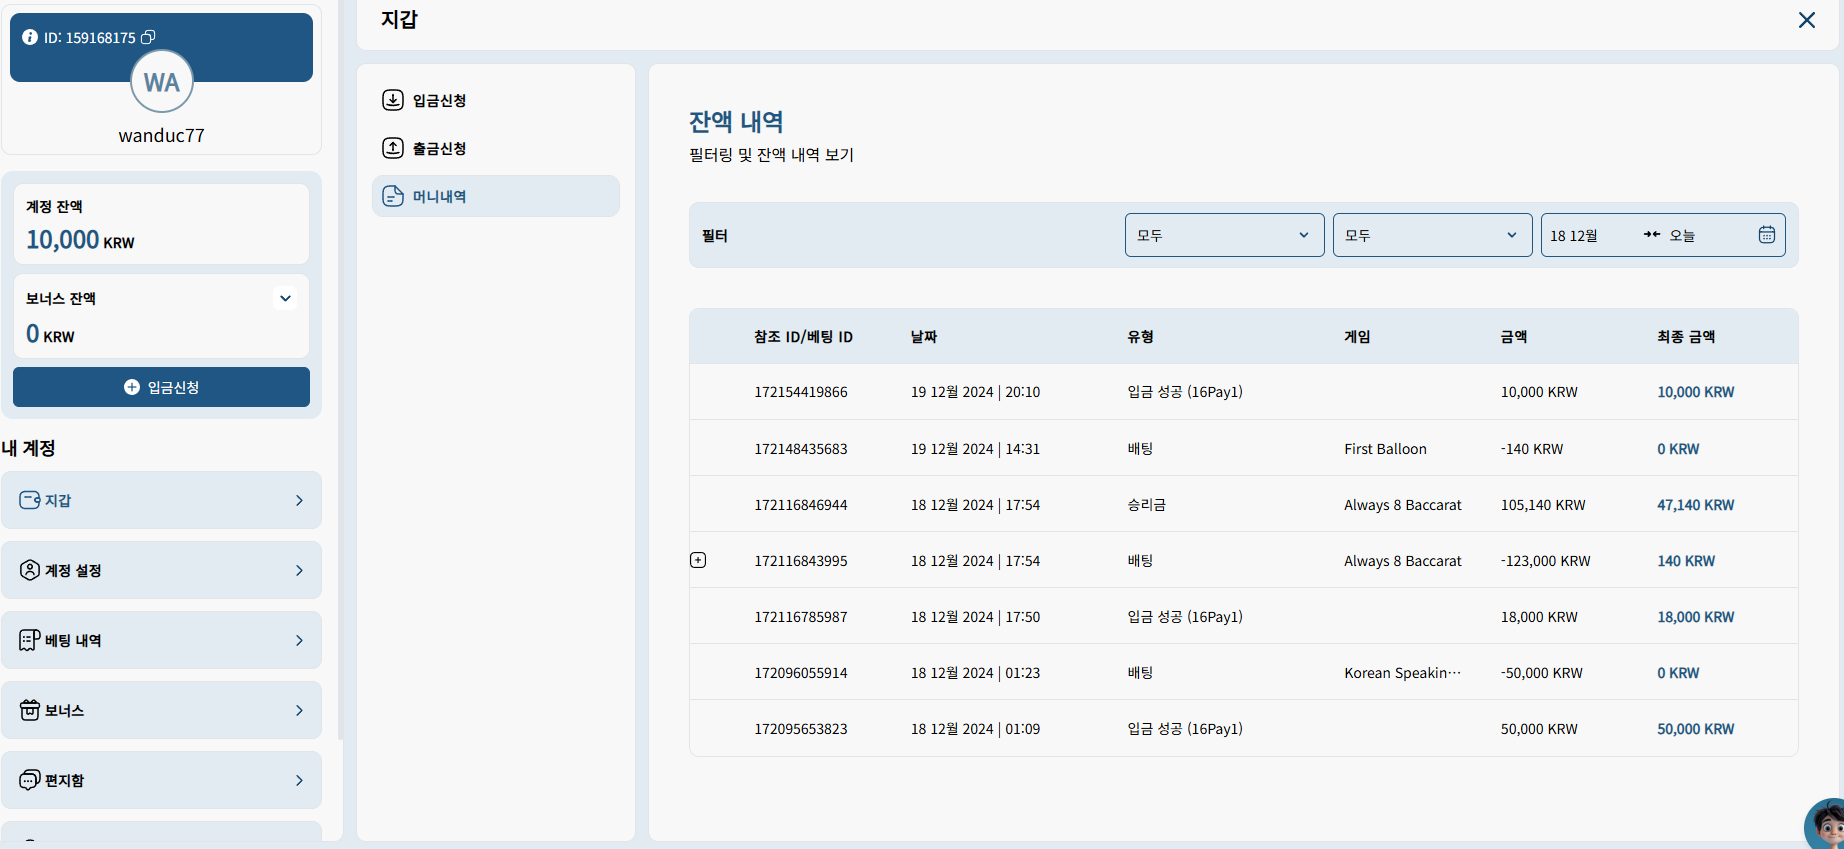
Task: Click the 게임 column header
Action: 1357,337
